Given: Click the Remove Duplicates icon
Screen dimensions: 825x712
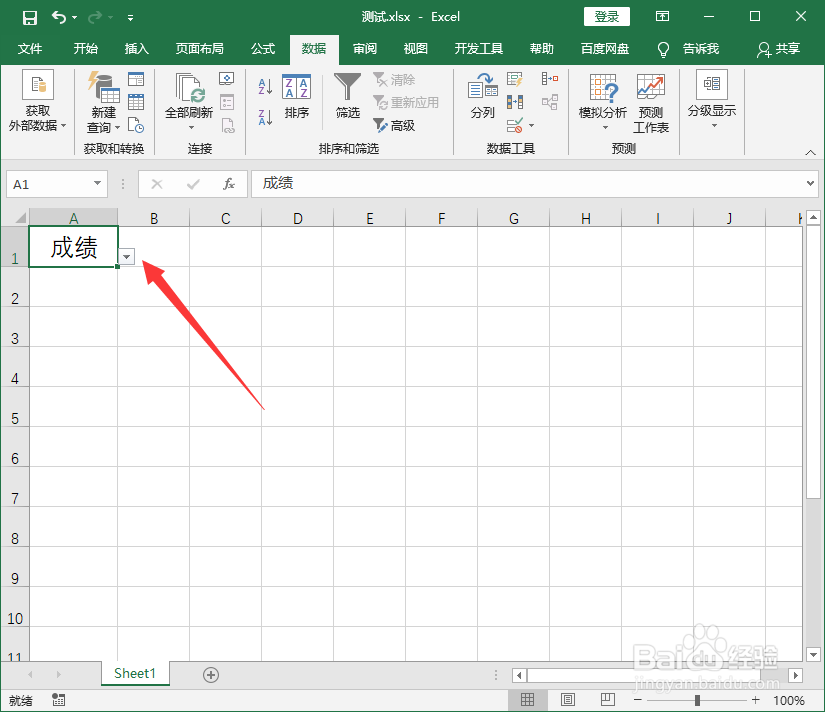Looking at the screenshot, I should pyautogui.click(x=515, y=102).
